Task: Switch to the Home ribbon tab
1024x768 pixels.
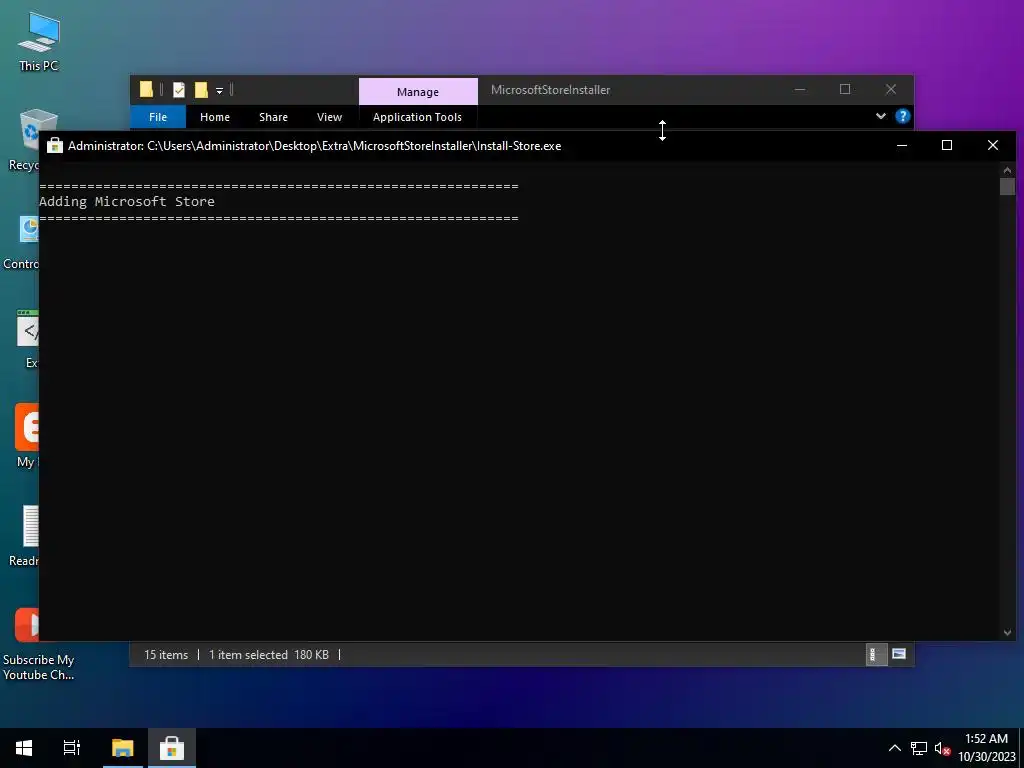Action: [x=215, y=117]
